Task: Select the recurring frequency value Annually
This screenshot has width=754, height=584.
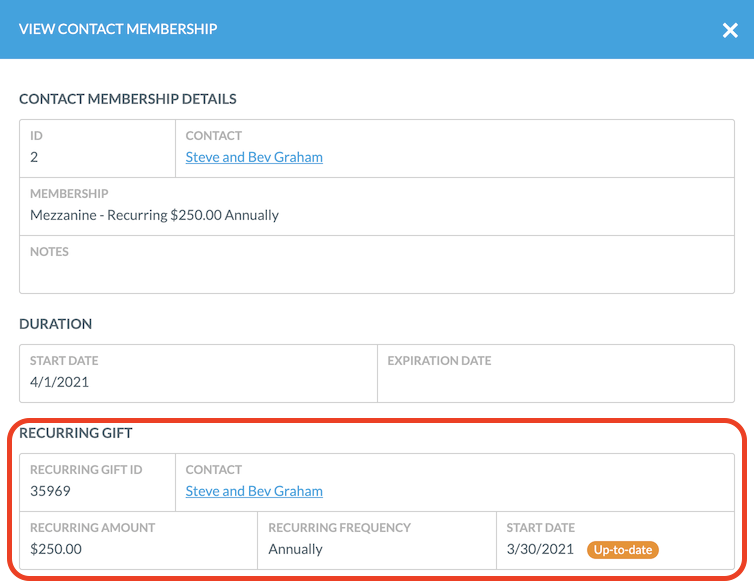Action: [x=295, y=549]
